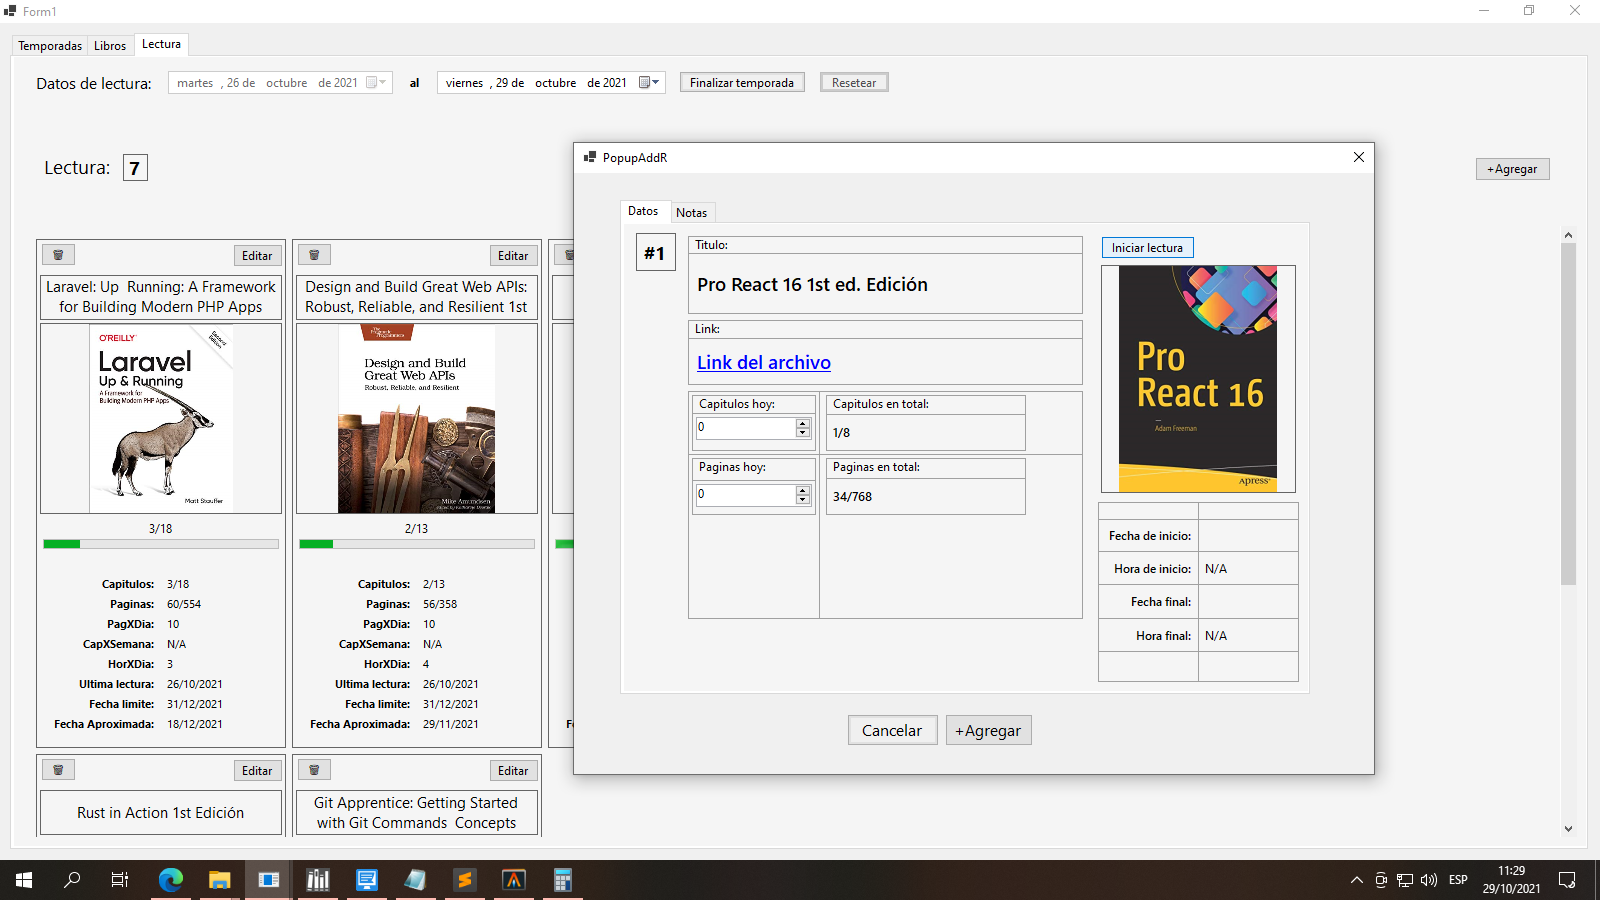Screen dimensions: 1600x900
Task: Click scrollbar down arrow in book list
Action: pyautogui.click(x=1568, y=828)
